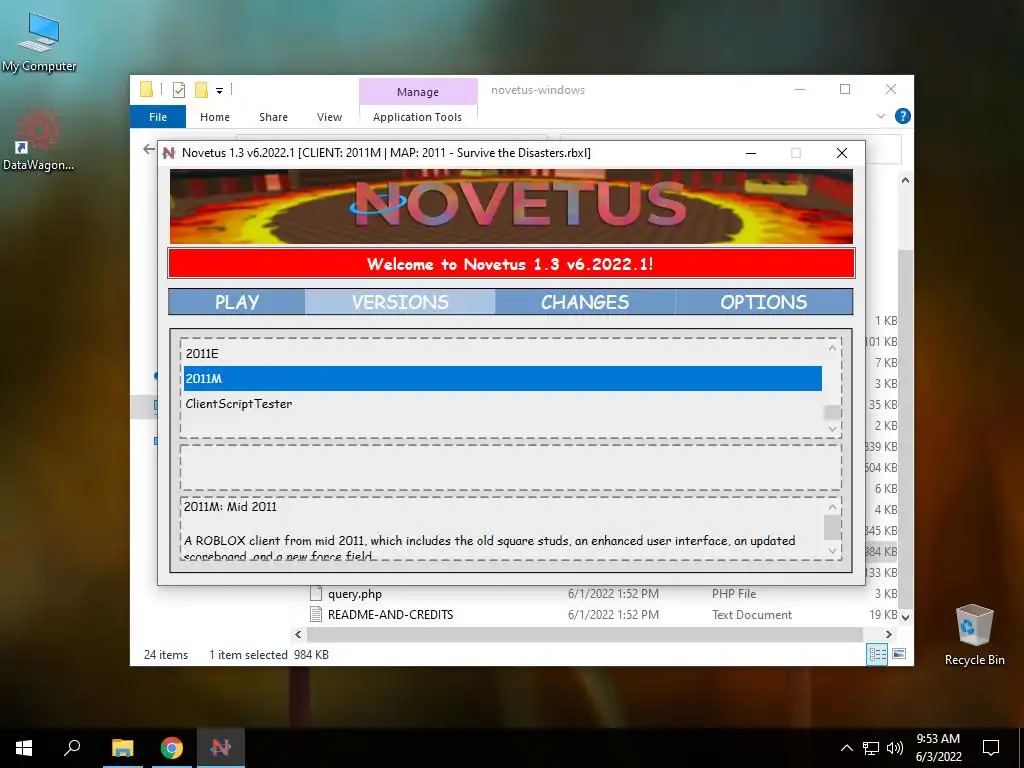Click the taskbar clock showing 9:53 AM

coord(938,748)
